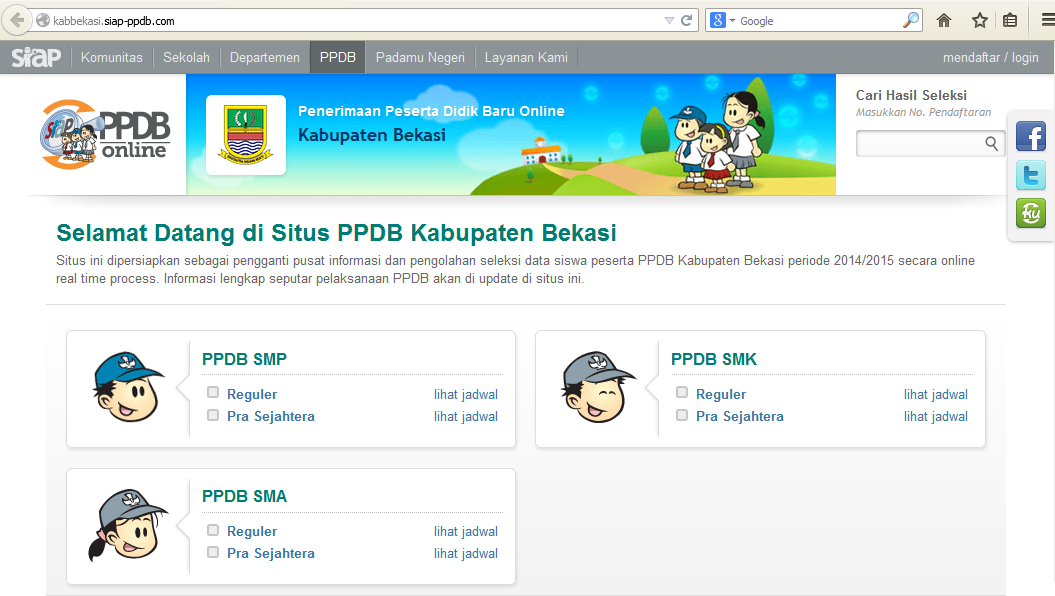Click the magnifier icon in Cari Hasil Seleksi

(991, 143)
